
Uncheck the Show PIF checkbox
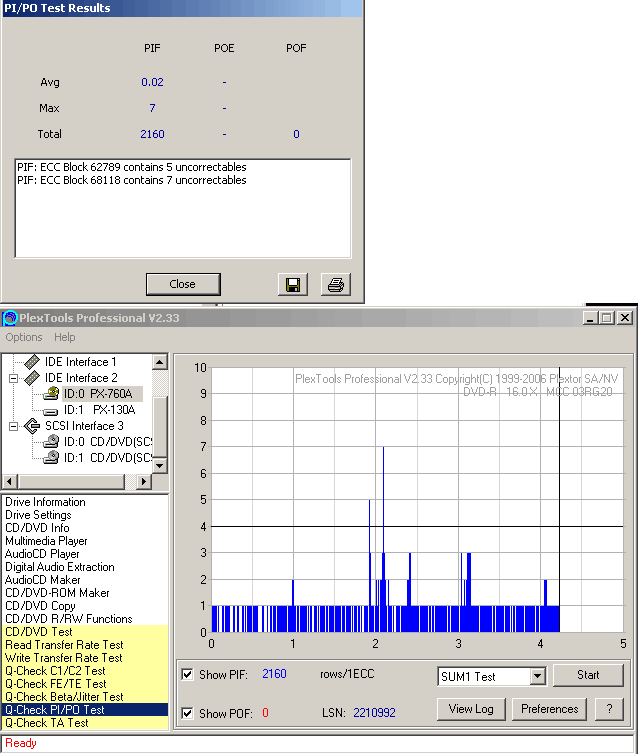(x=187, y=675)
